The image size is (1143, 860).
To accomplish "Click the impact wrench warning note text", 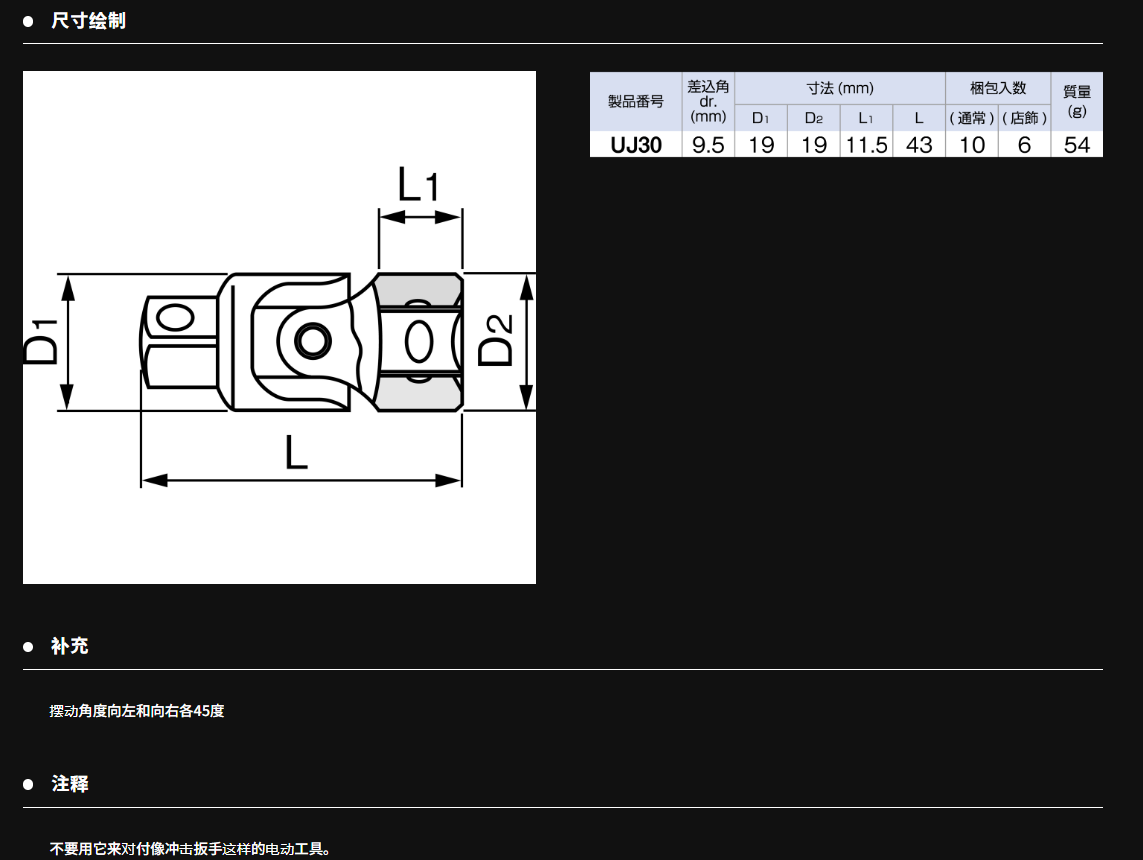I will click(190, 849).
